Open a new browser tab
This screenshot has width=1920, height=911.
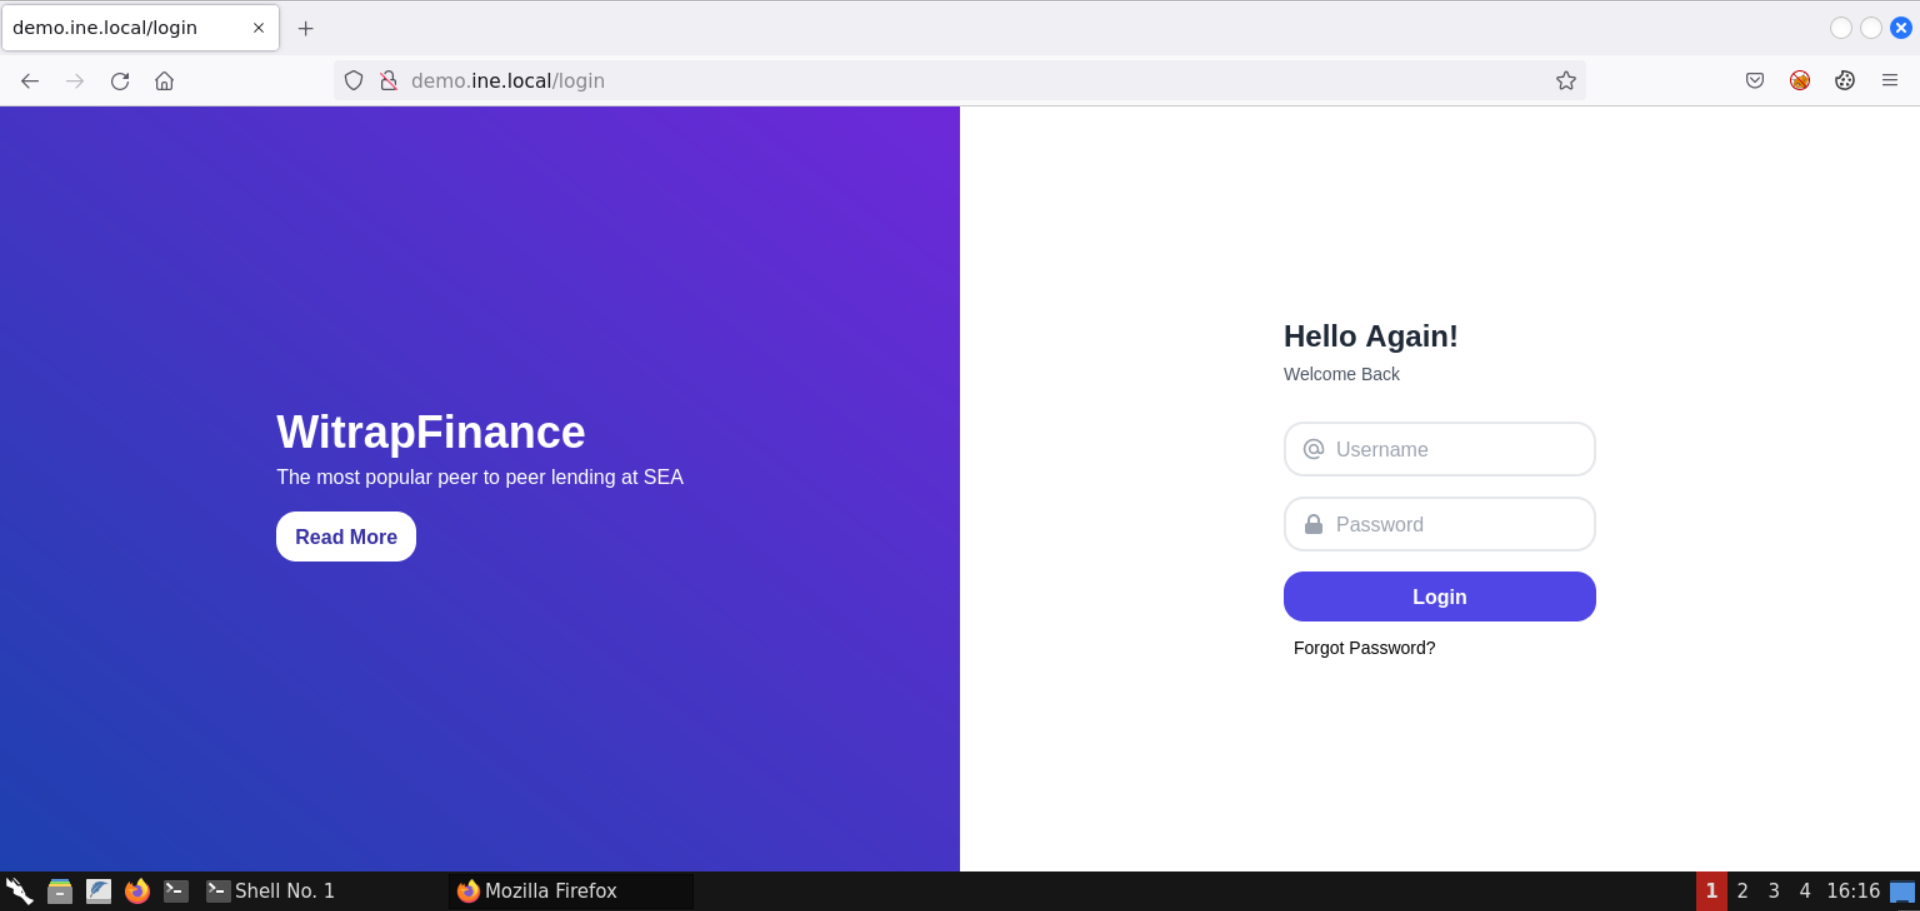(x=306, y=28)
